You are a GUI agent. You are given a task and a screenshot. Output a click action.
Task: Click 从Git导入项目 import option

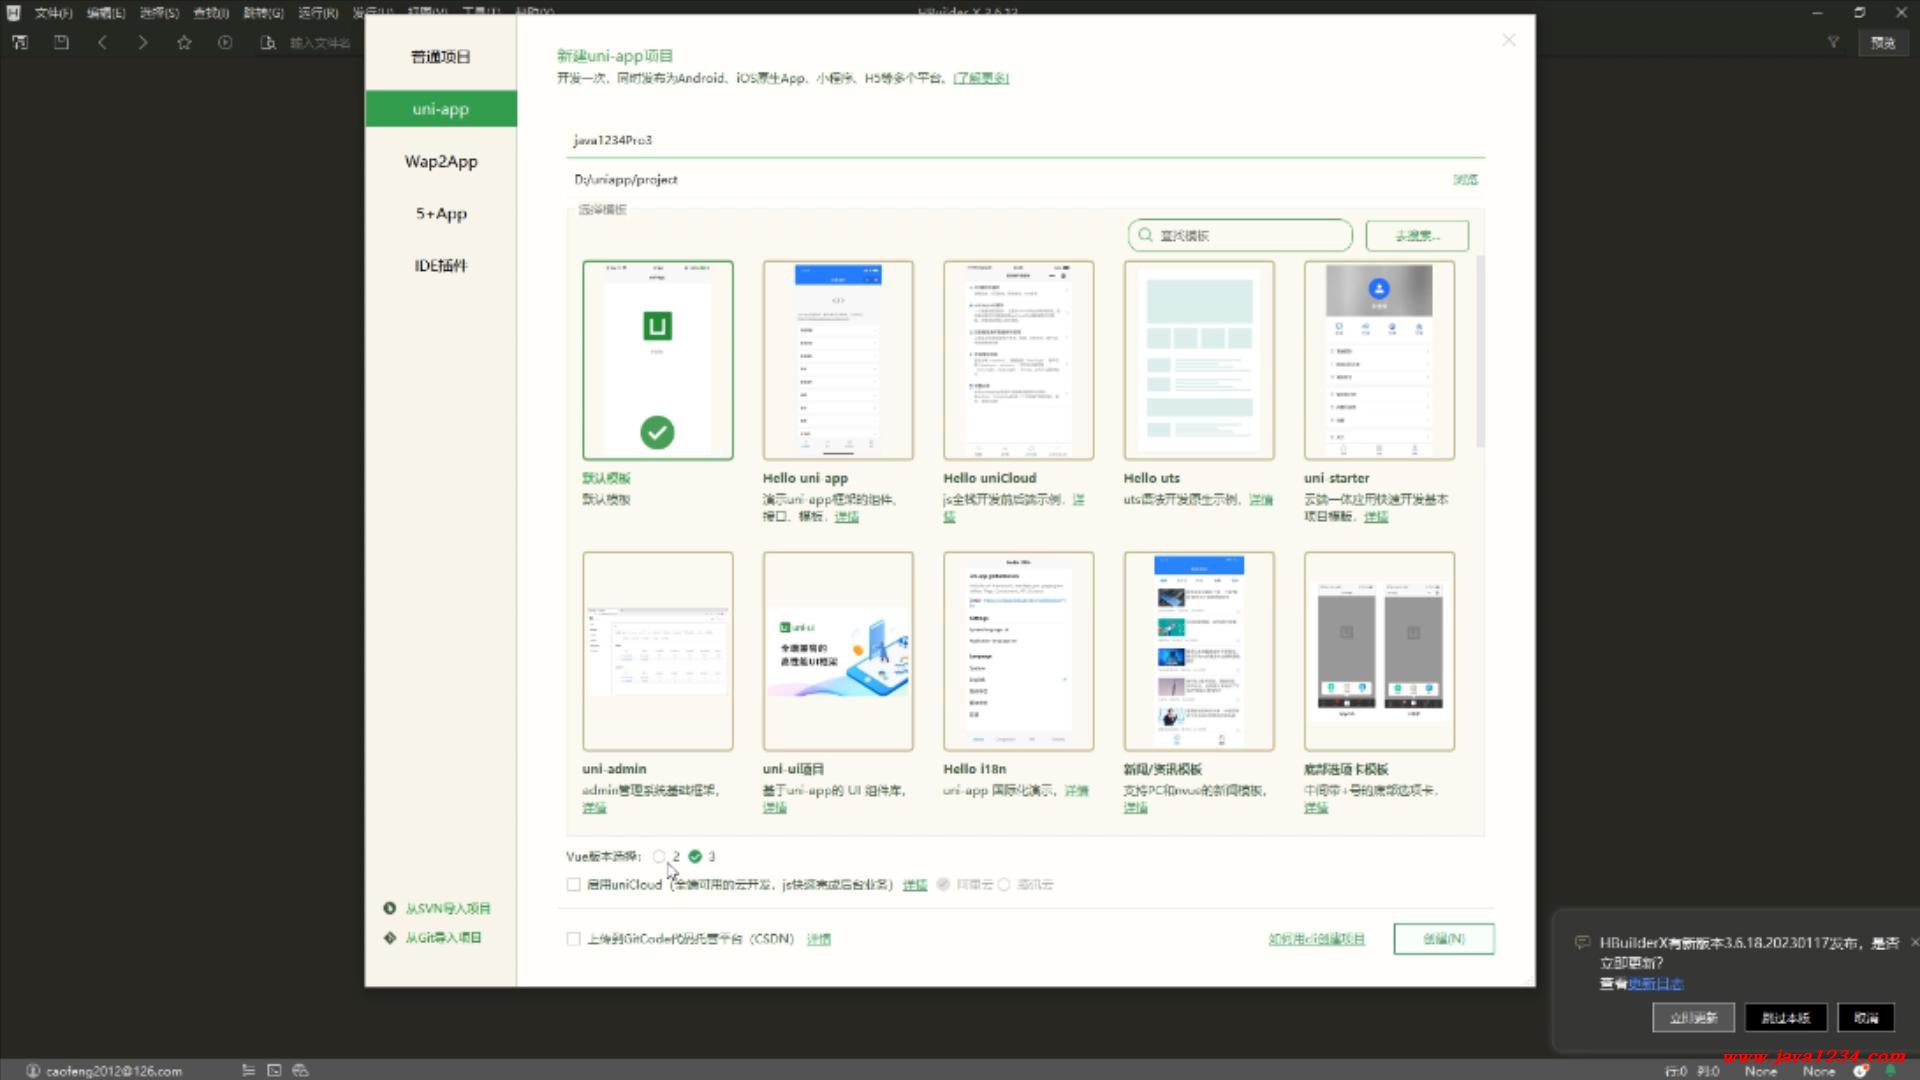pyautogui.click(x=433, y=938)
